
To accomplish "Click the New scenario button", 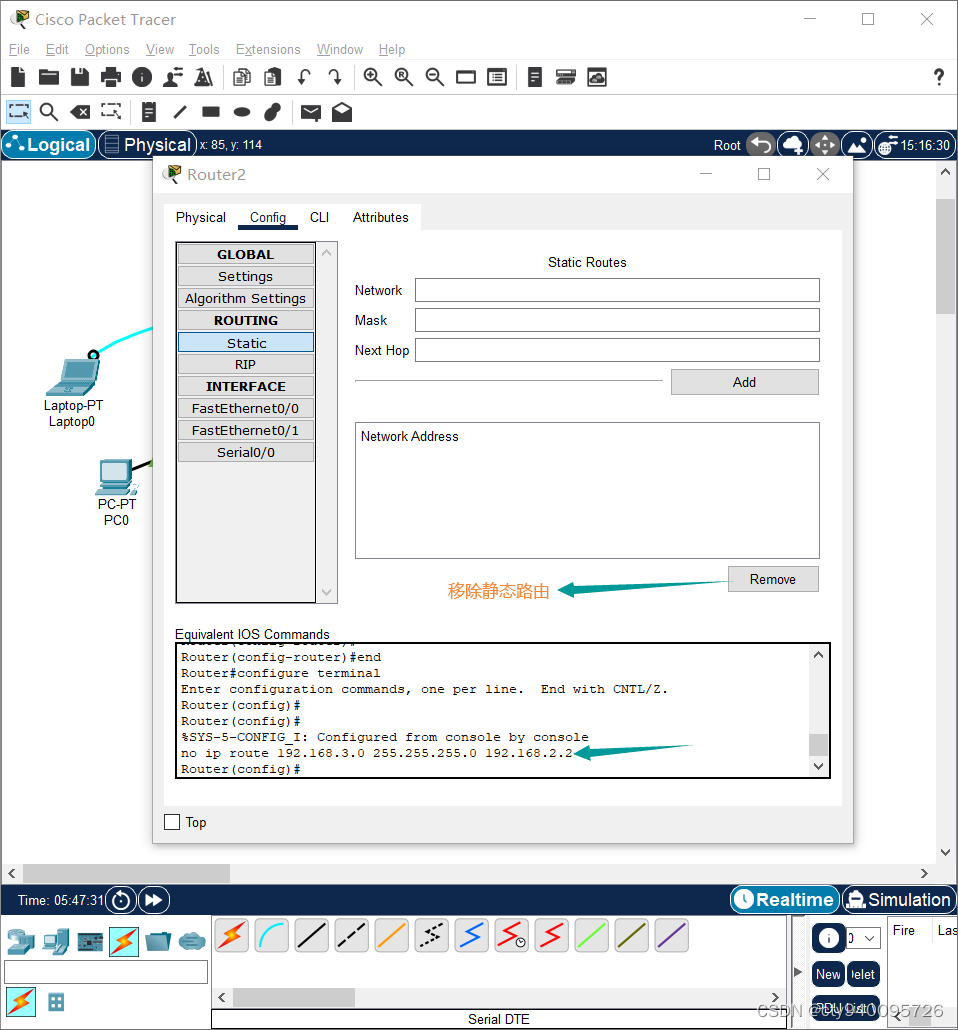I will (x=828, y=974).
